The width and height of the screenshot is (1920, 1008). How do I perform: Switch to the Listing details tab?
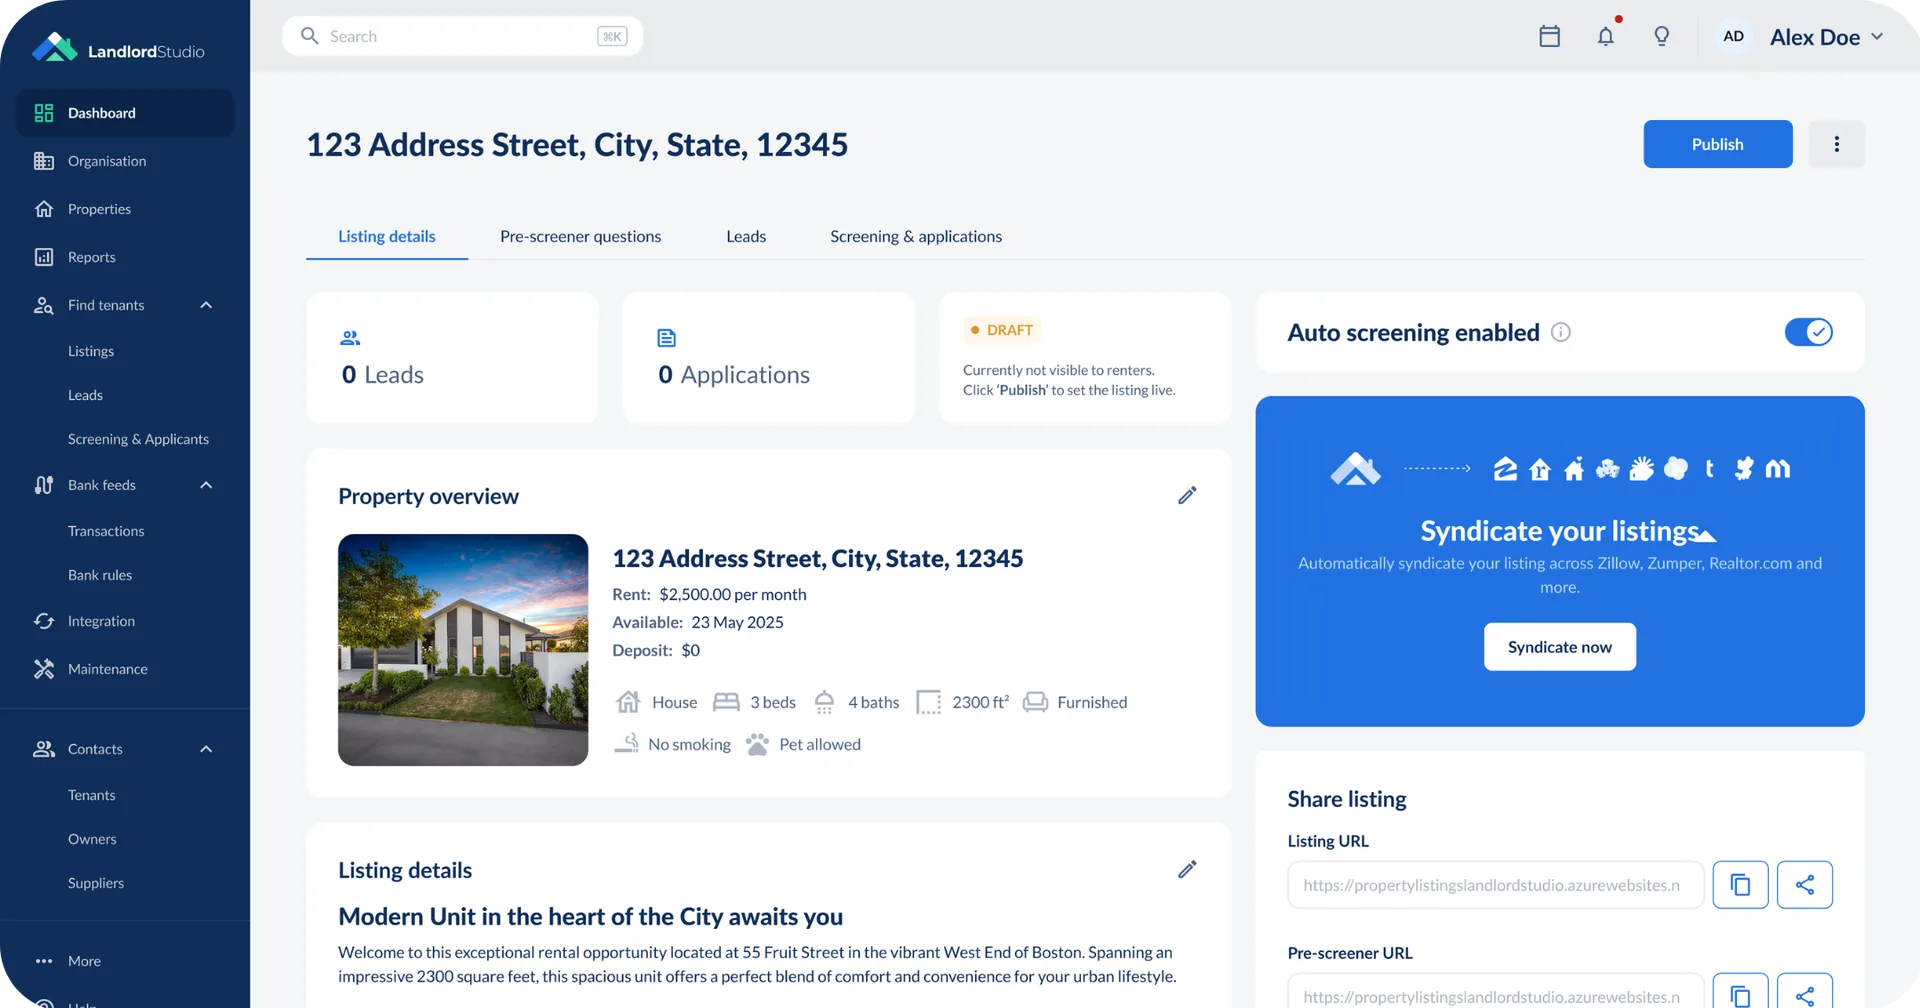pos(386,237)
